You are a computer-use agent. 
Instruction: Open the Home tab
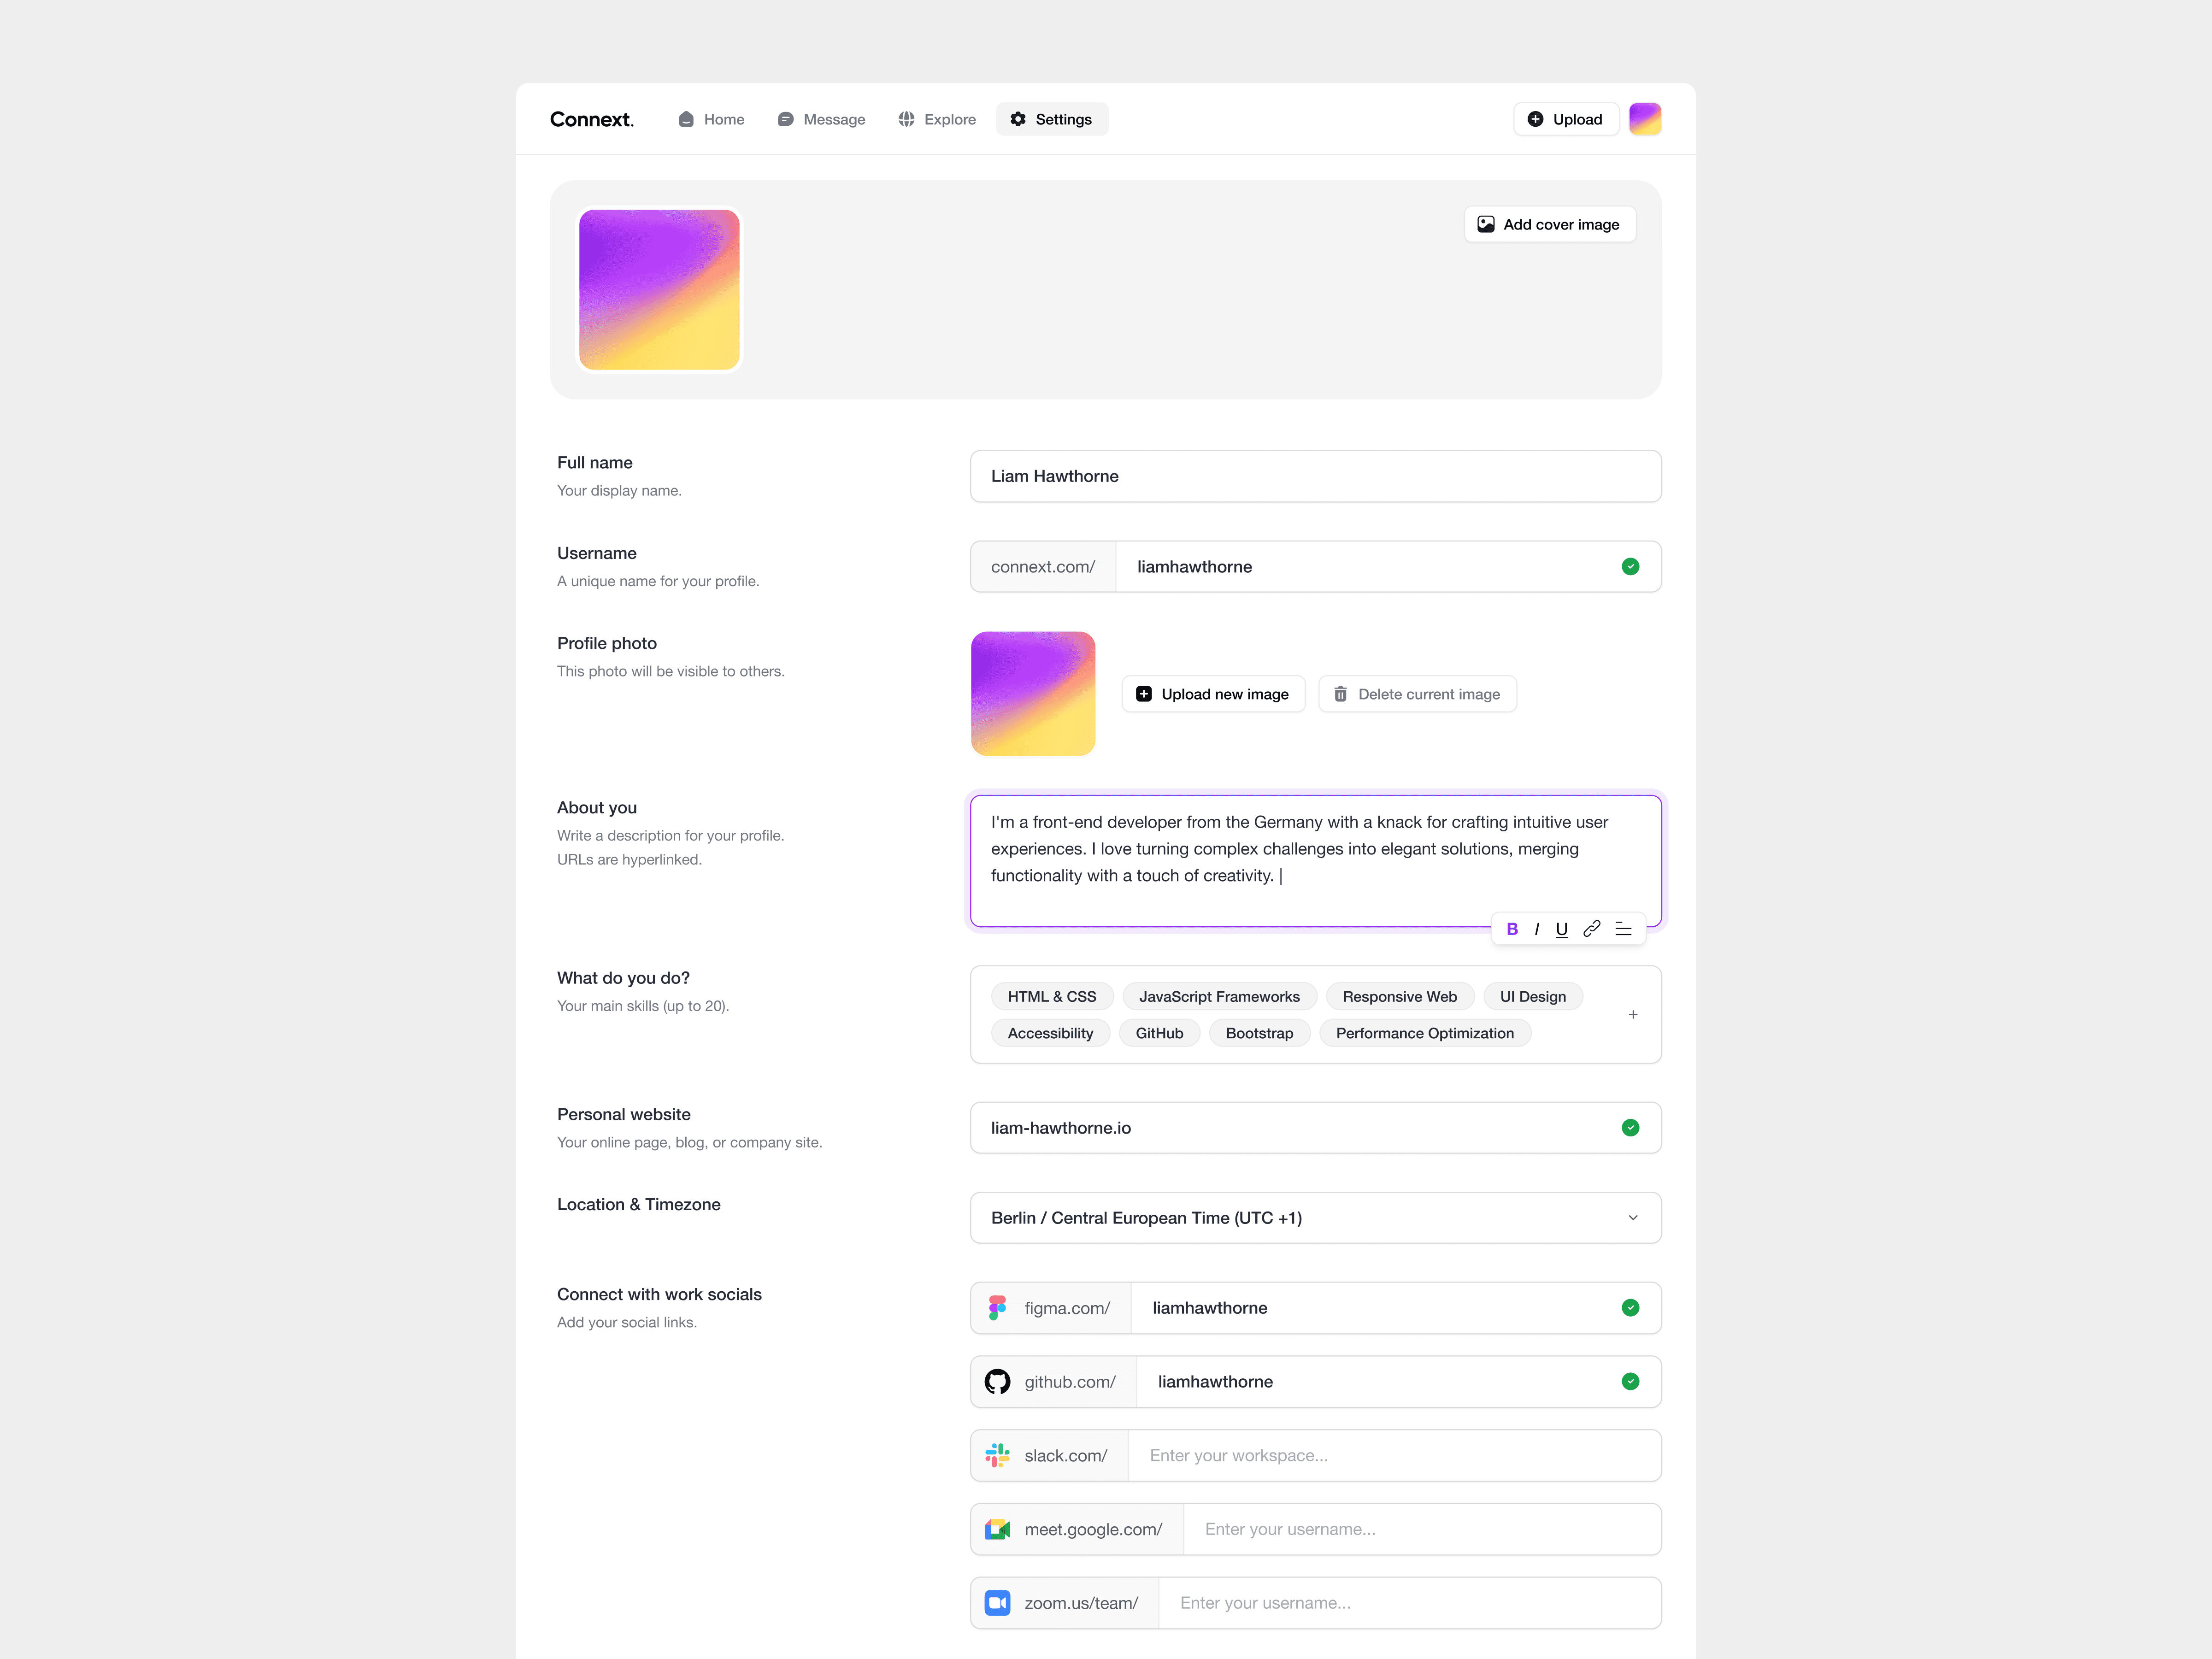click(x=711, y=119)
